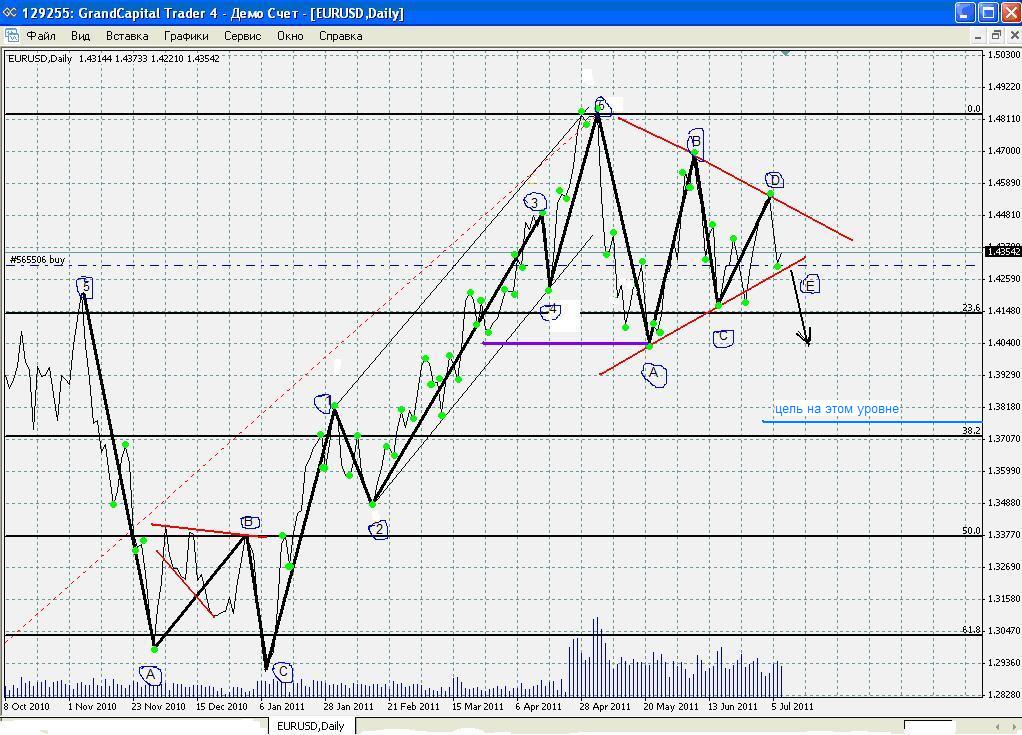Click the 1.34880 price scale label
Viewport: 1022px width, 735px height.
(x=1004, y=502)
